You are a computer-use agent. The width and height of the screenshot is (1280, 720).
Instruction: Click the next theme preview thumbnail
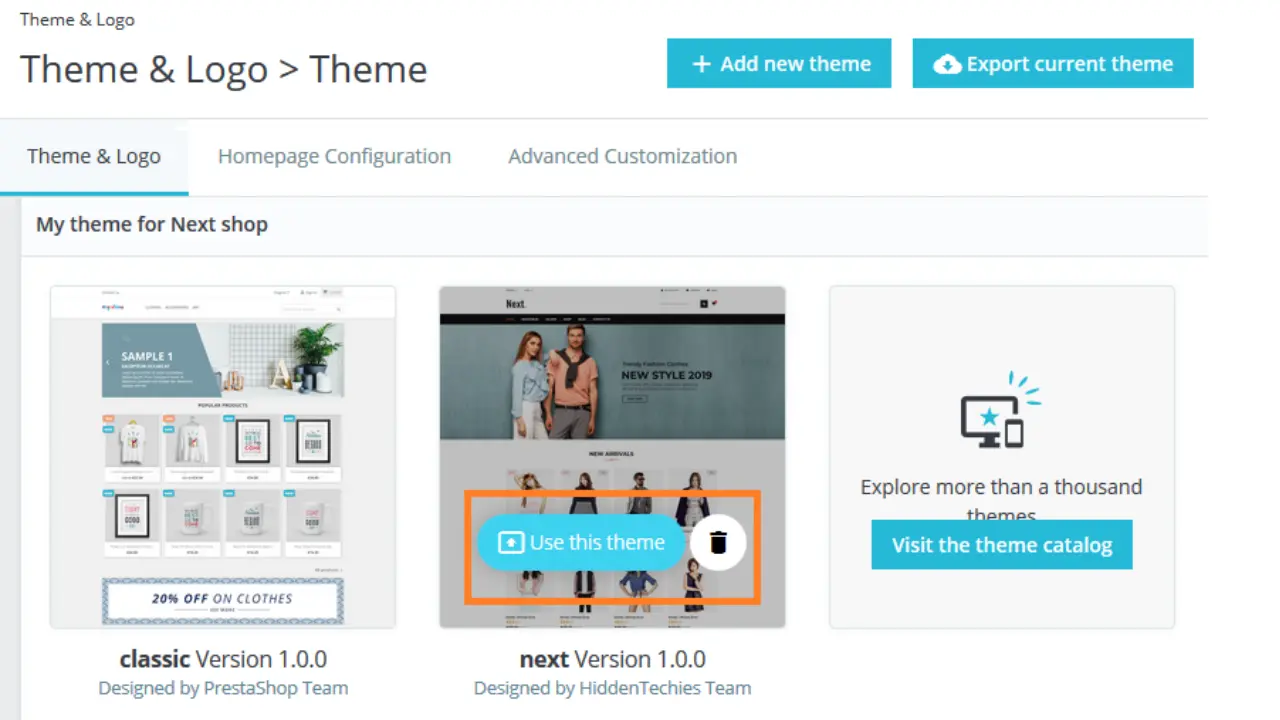point(612,457)
